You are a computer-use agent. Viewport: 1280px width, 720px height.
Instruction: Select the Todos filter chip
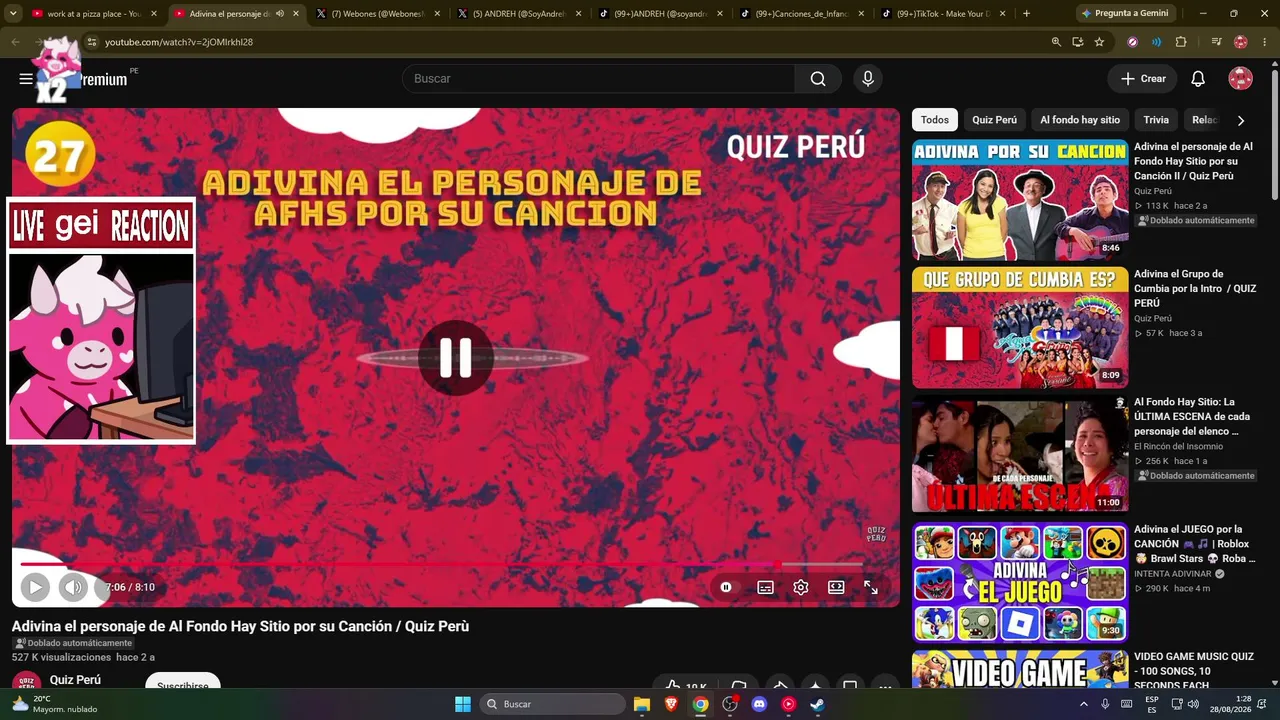pos(935,120)
